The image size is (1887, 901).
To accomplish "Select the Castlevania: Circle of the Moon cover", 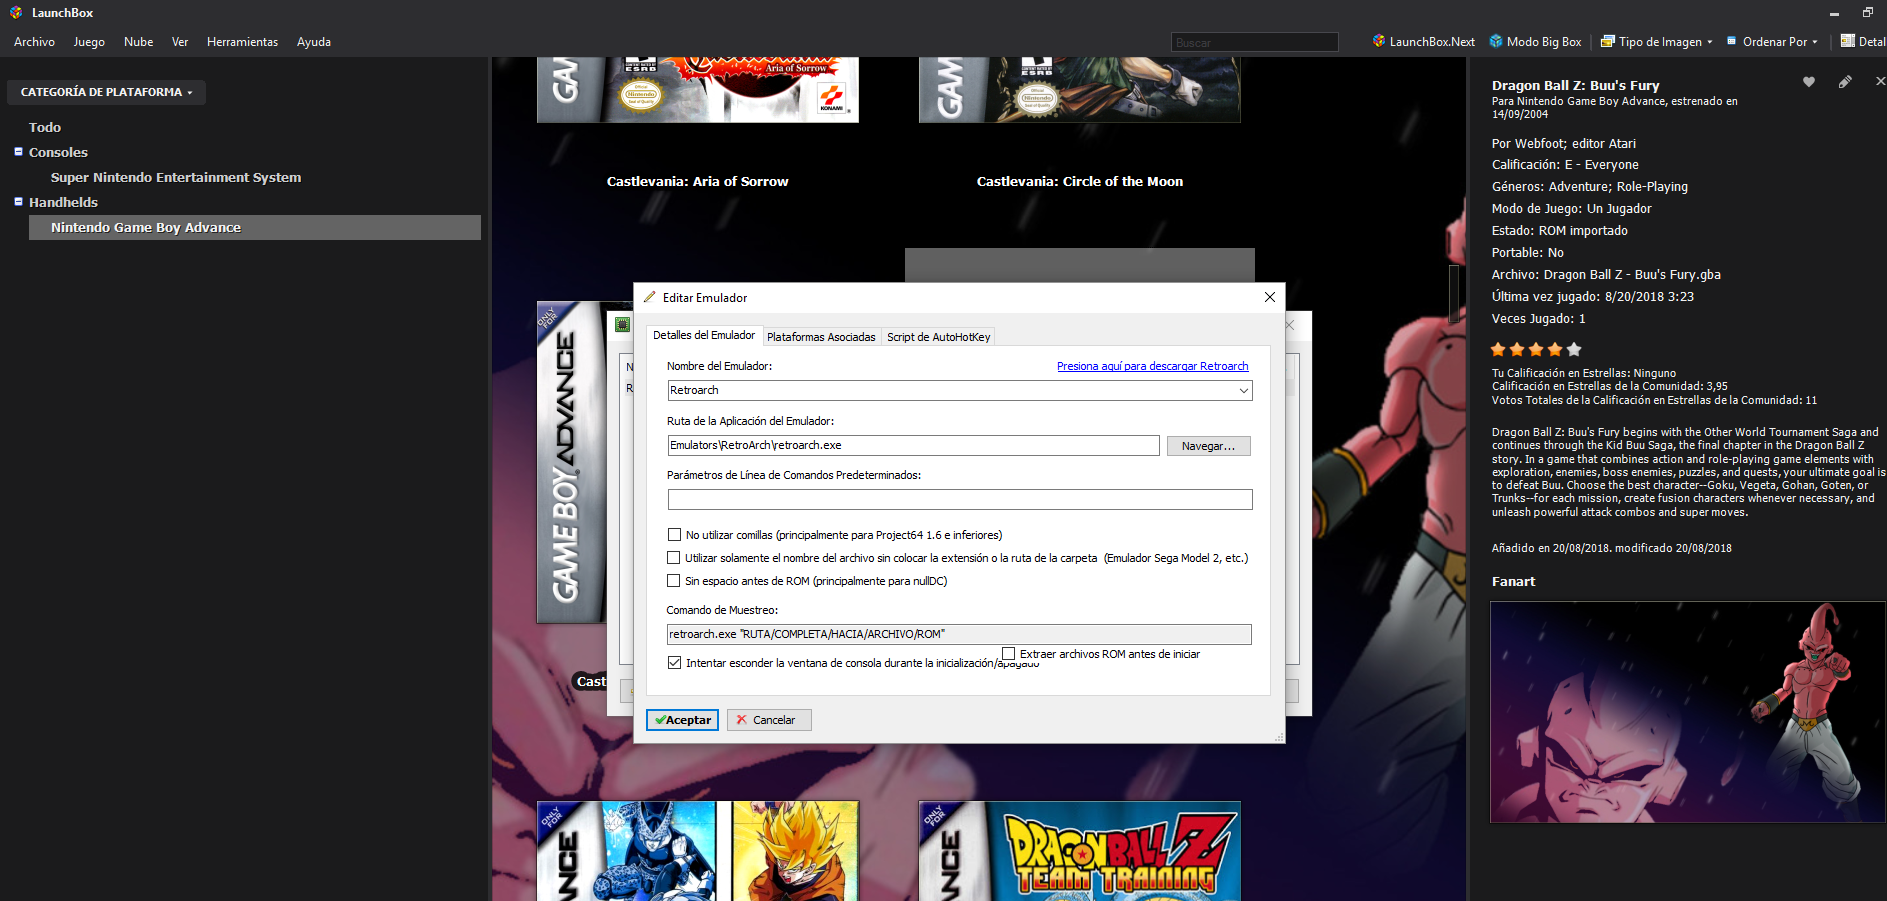I will (x=1080, y=90).
